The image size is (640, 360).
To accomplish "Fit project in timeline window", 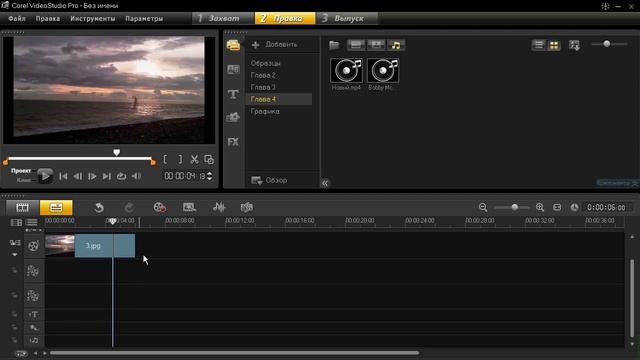I will (557, 207).
